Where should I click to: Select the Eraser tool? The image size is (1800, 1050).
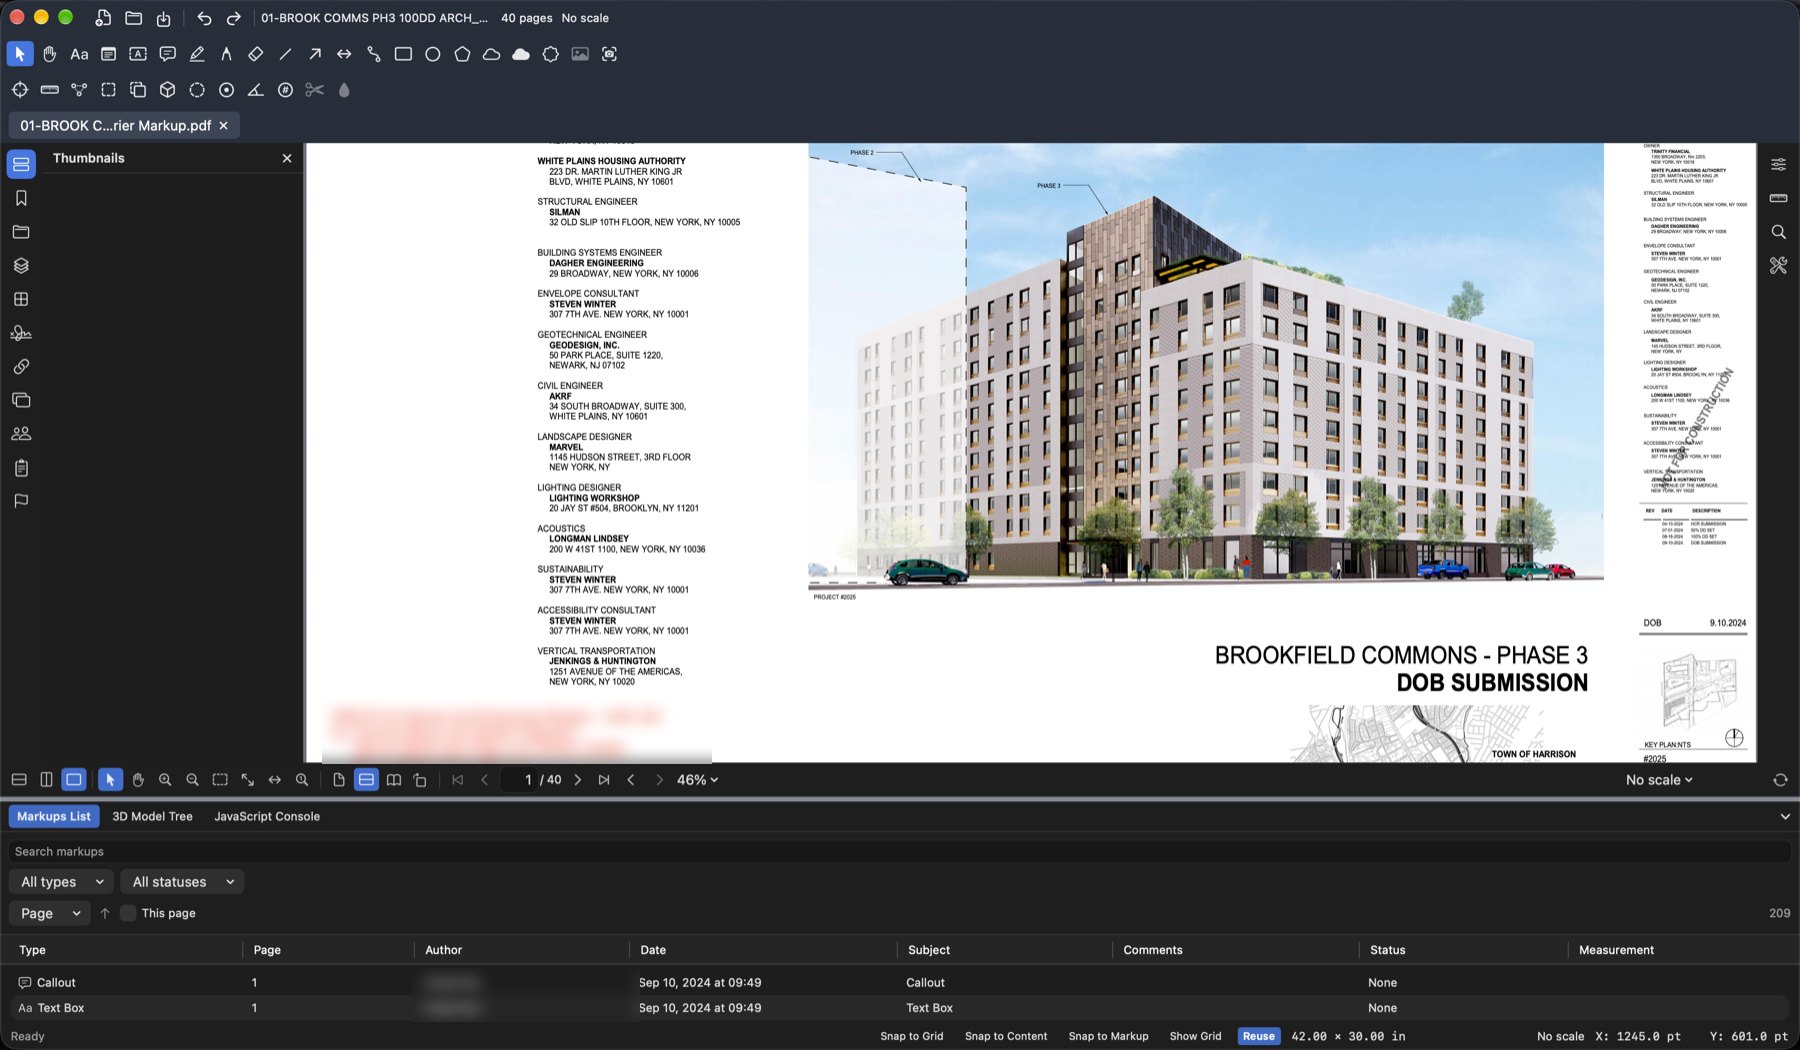(256, 54)
